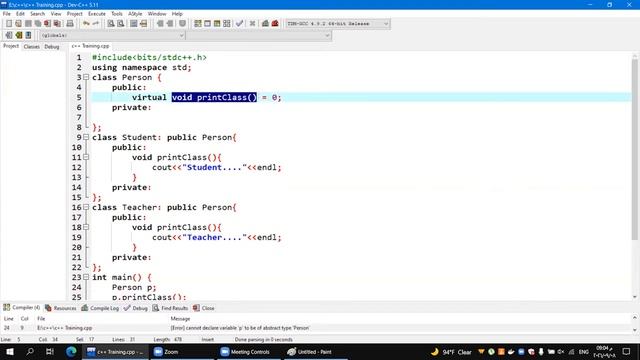The width and height of the screenshot is (640, 360).
Task: Click the Close file toolbar icon
Action: (x=48, y=24)
